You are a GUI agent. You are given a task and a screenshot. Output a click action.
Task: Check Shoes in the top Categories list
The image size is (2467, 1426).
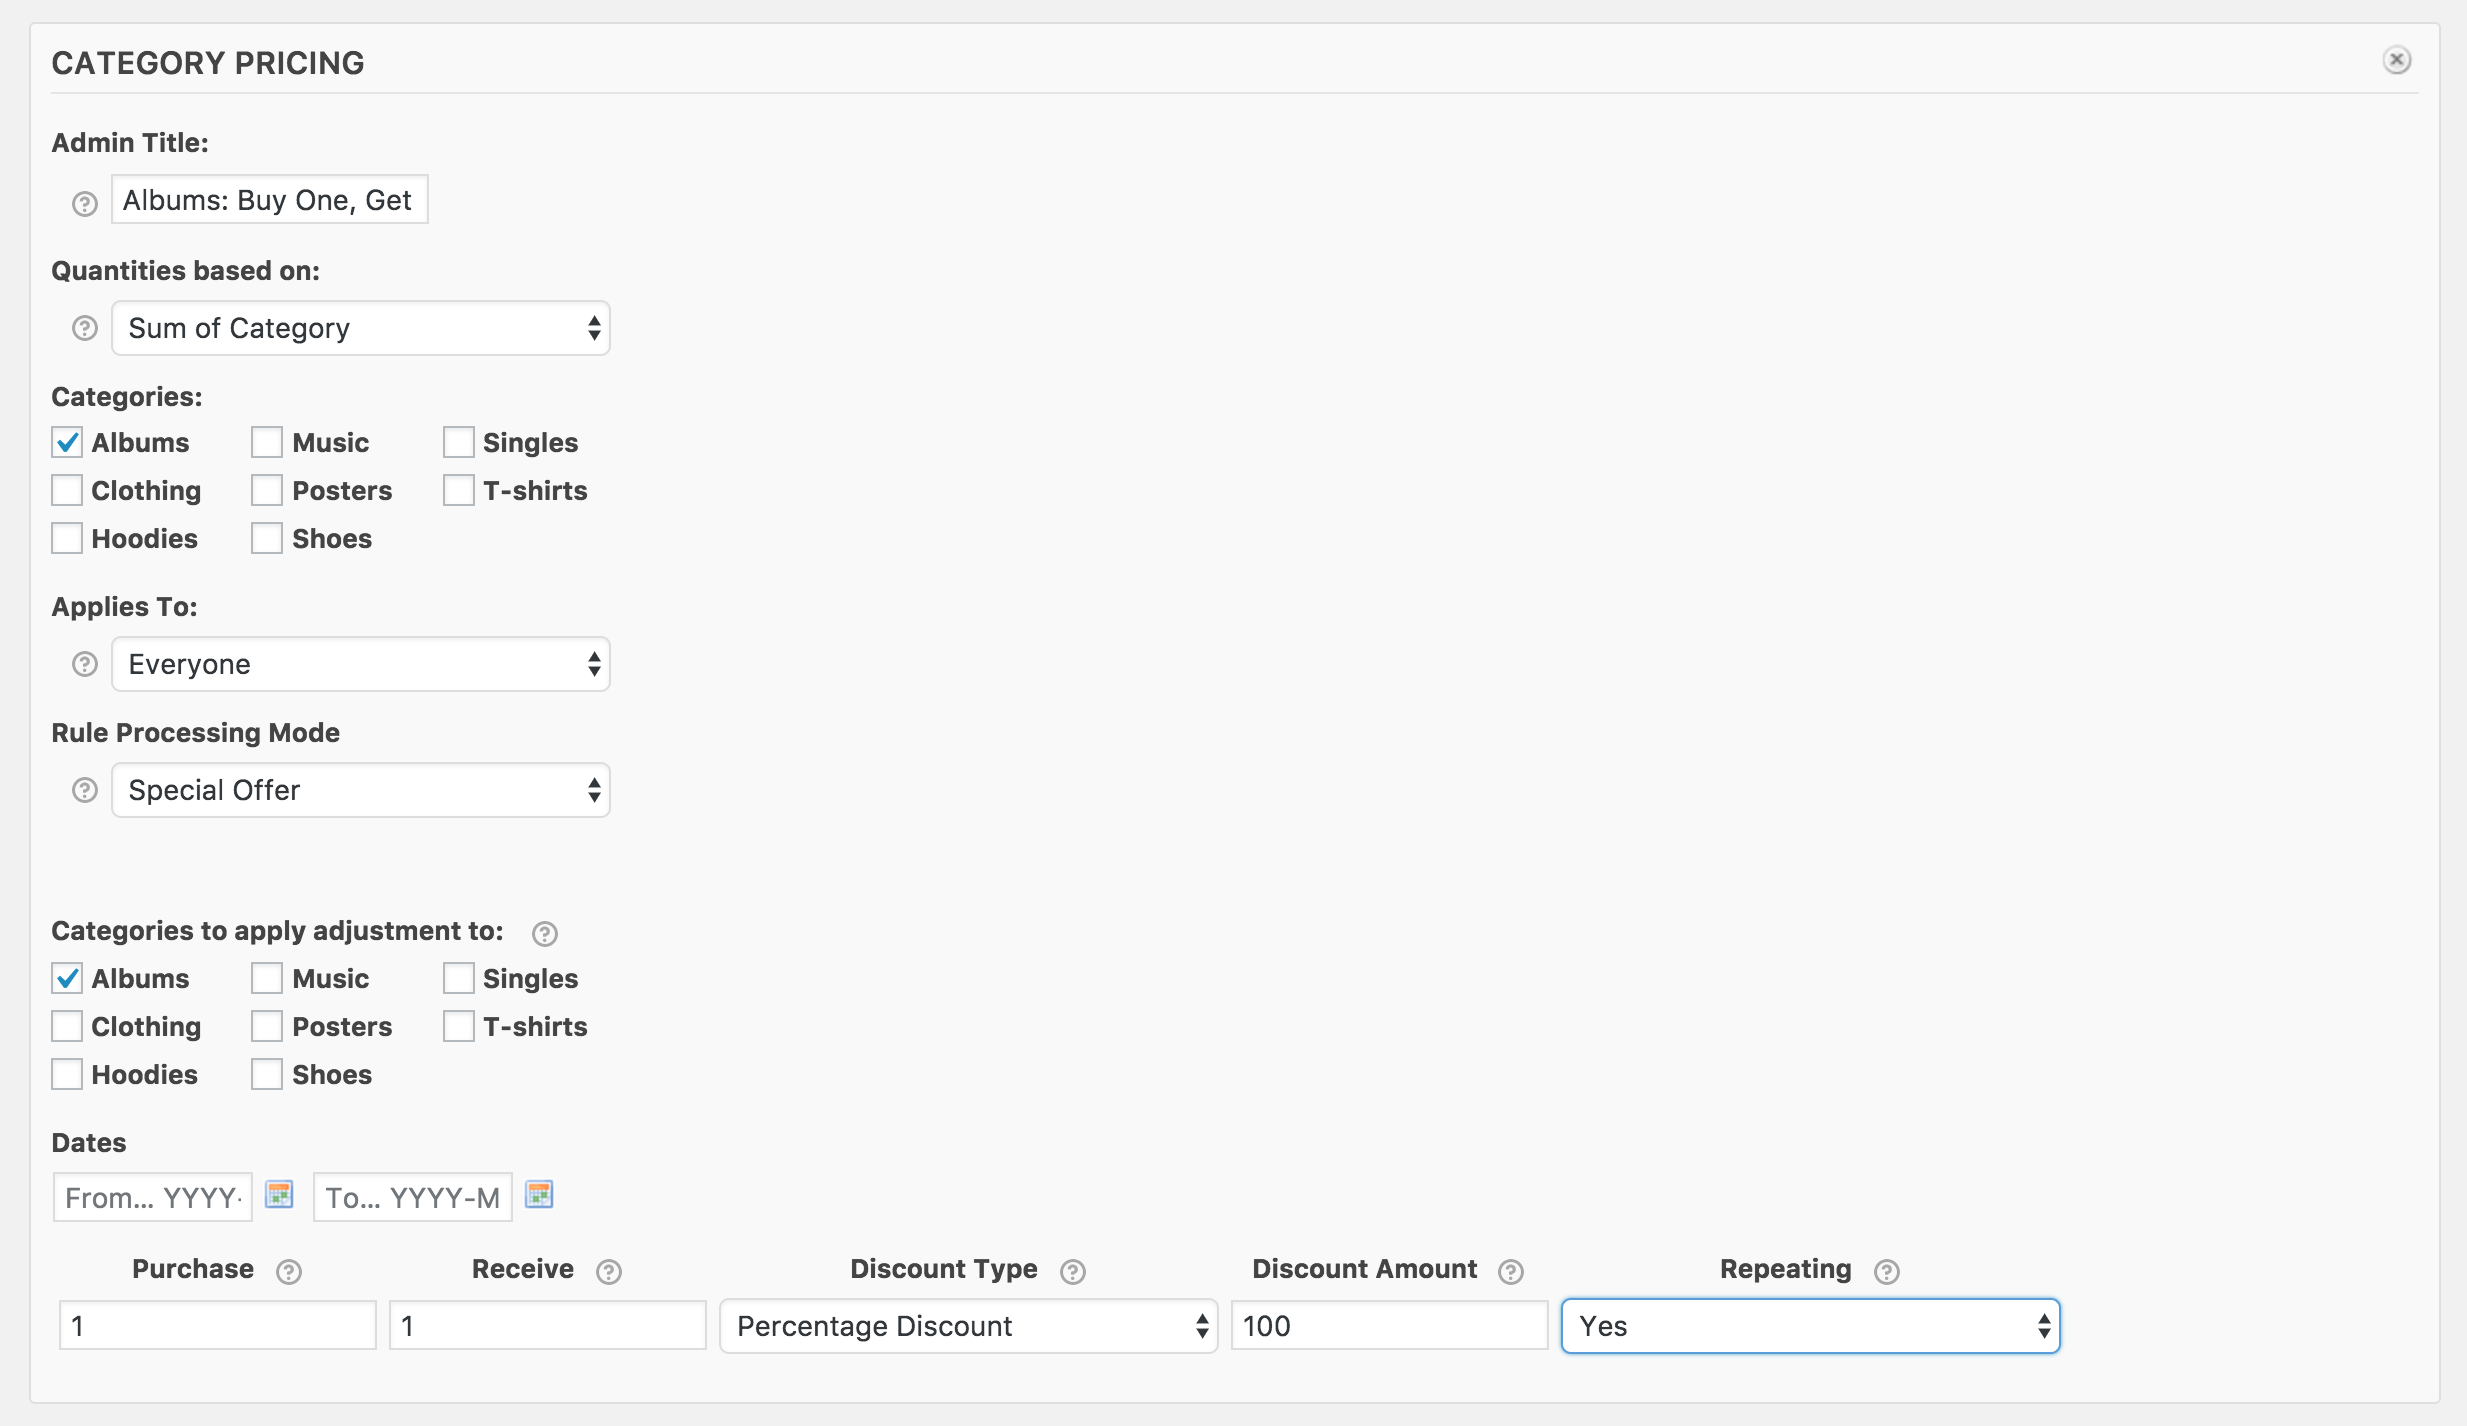267,538
